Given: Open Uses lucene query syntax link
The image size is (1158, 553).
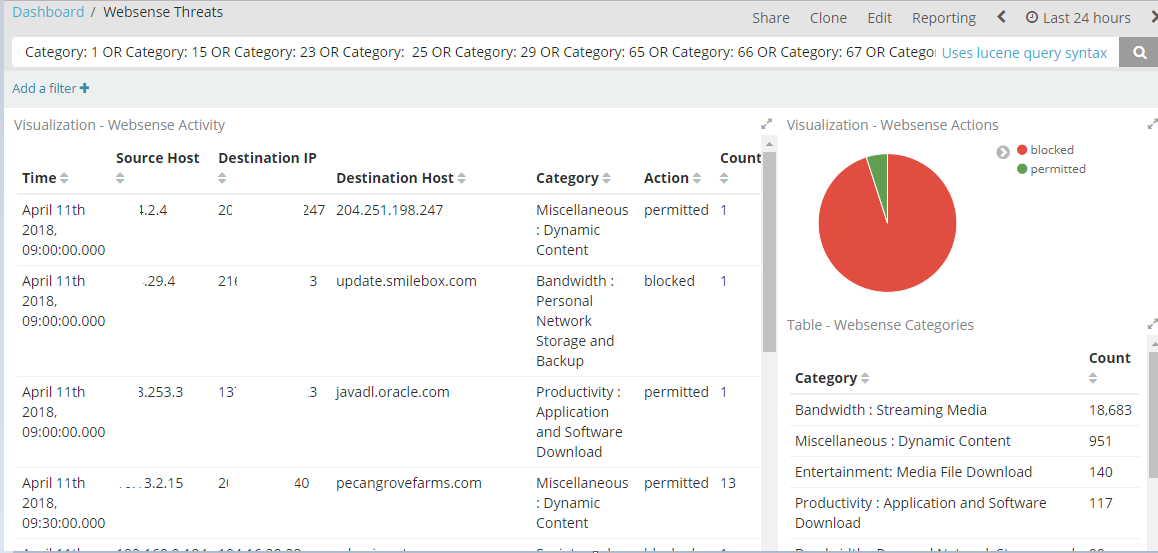Looking at the screenshot, I should click(1024, 52).
